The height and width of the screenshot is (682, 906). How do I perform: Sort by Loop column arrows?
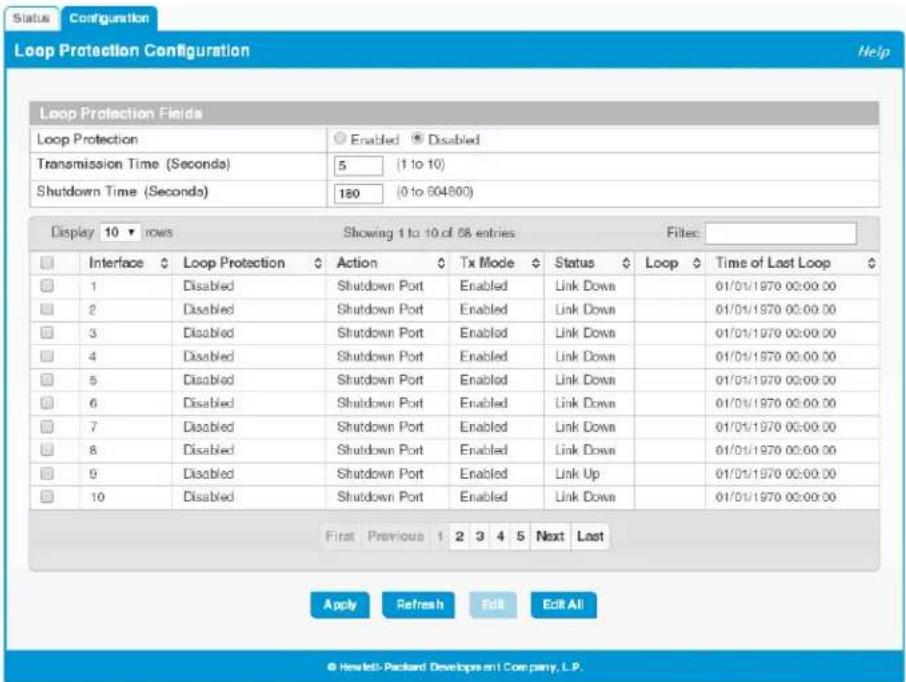coord(696,264)
